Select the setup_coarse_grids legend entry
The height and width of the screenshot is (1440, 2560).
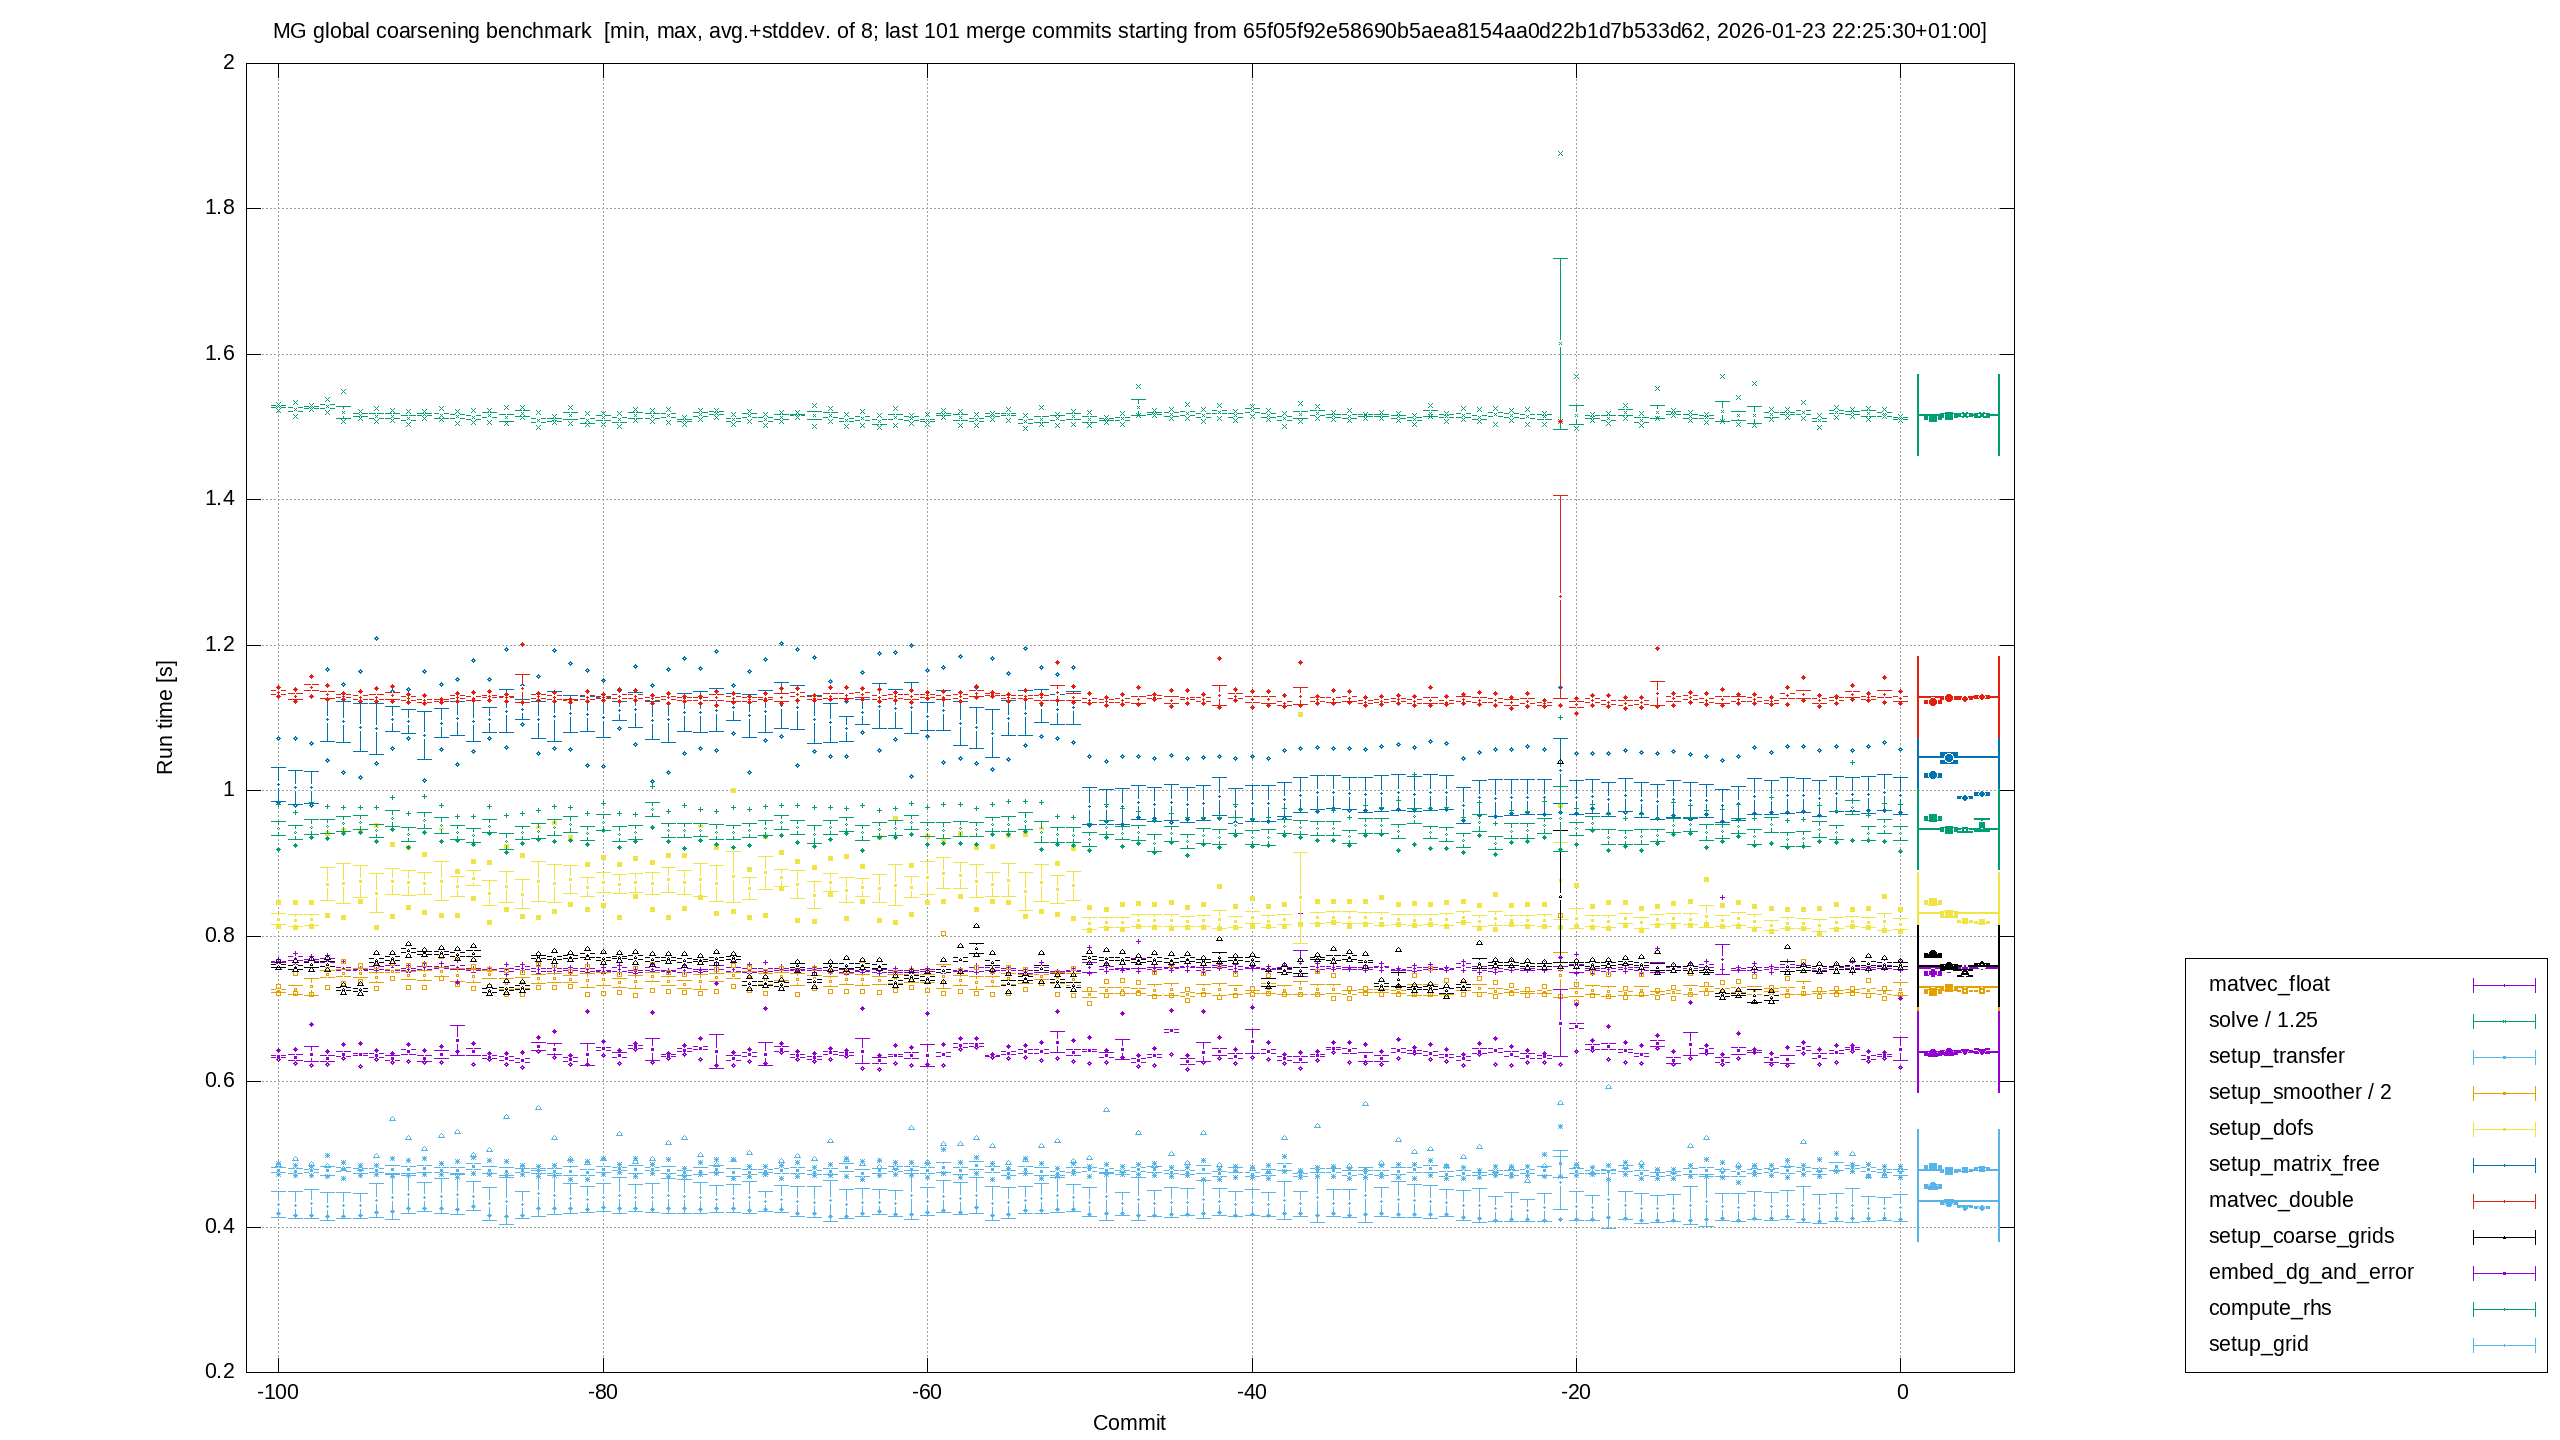[2301, 1236]
